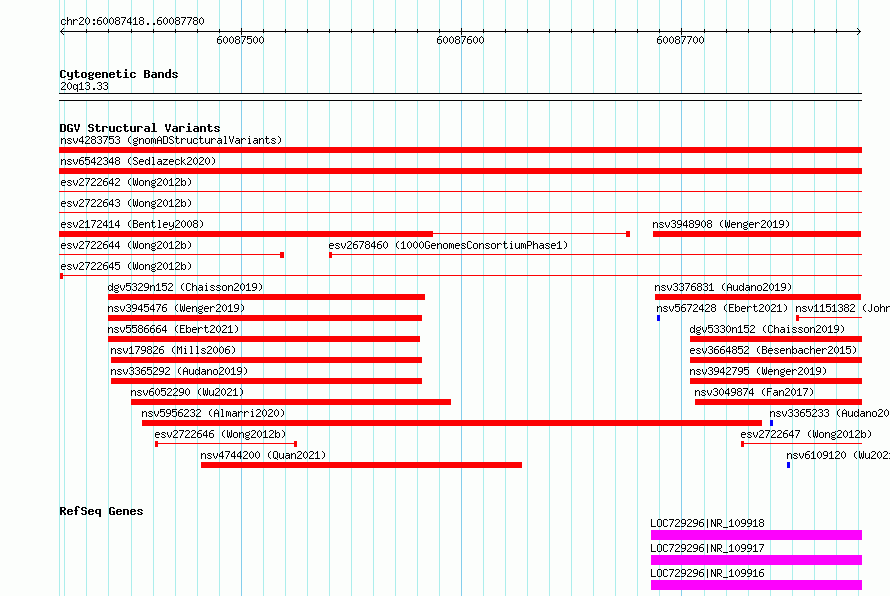Open nsv6052290 (Wu2021) variant
Viewport: 890px width, 596px height.
pyautogui.click(x=187, y=392)
